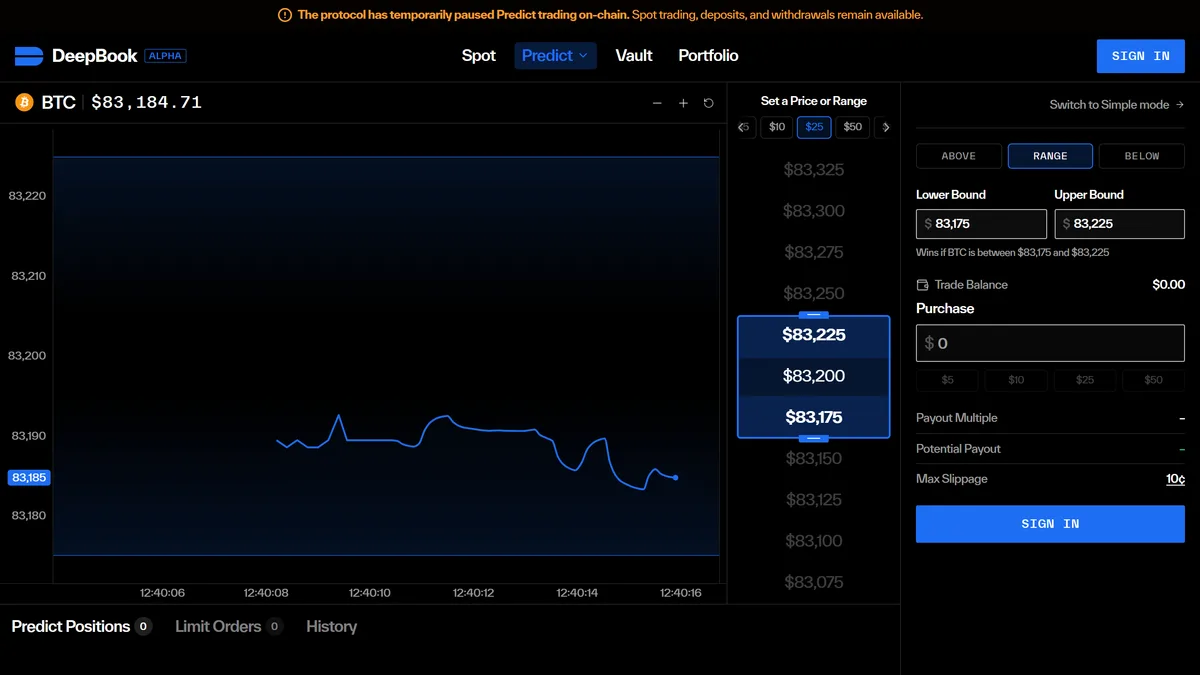Click the top-right SIGN IN button
The image size is (1200, 675).
click(x=1140, y=56)
